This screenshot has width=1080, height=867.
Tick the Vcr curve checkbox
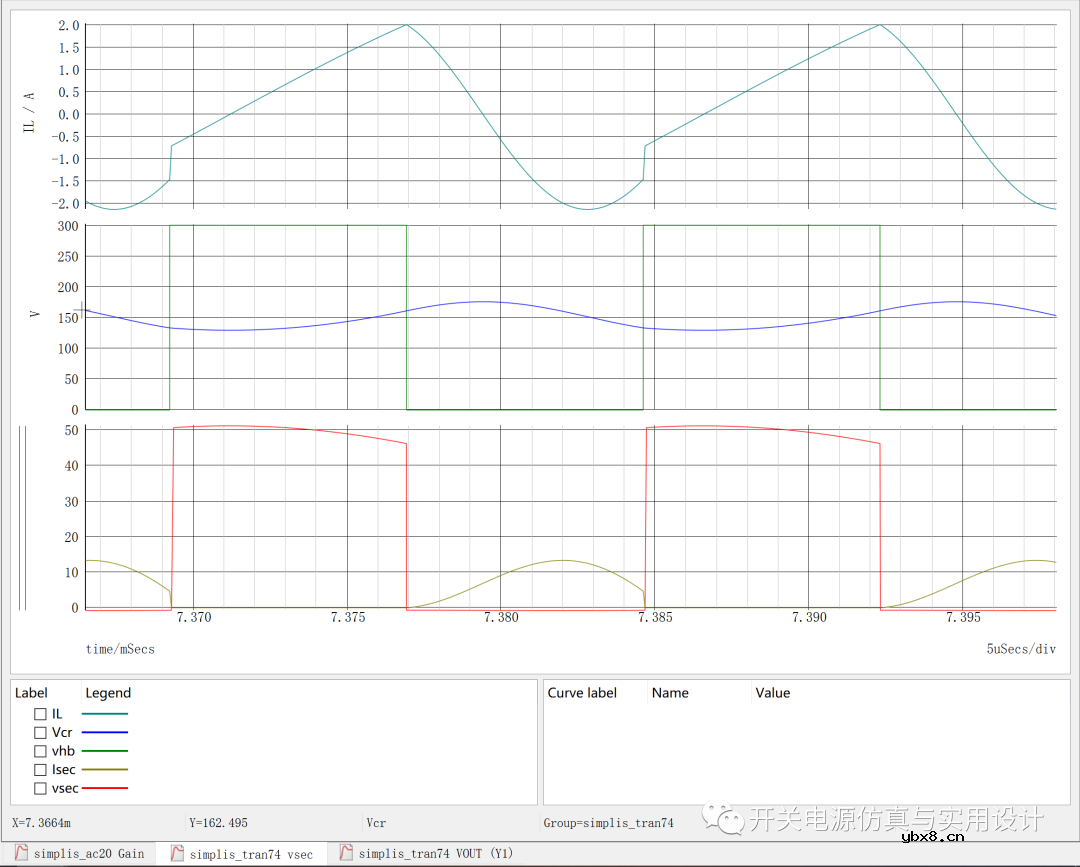click(41, 733)
